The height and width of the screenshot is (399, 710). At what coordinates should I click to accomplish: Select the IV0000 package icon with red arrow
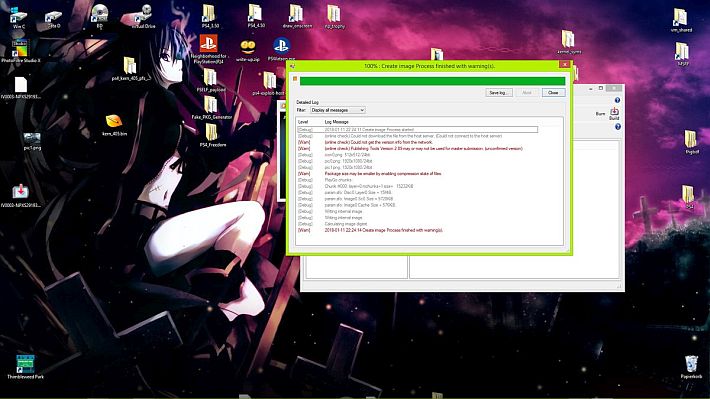[x=20, y=196]
